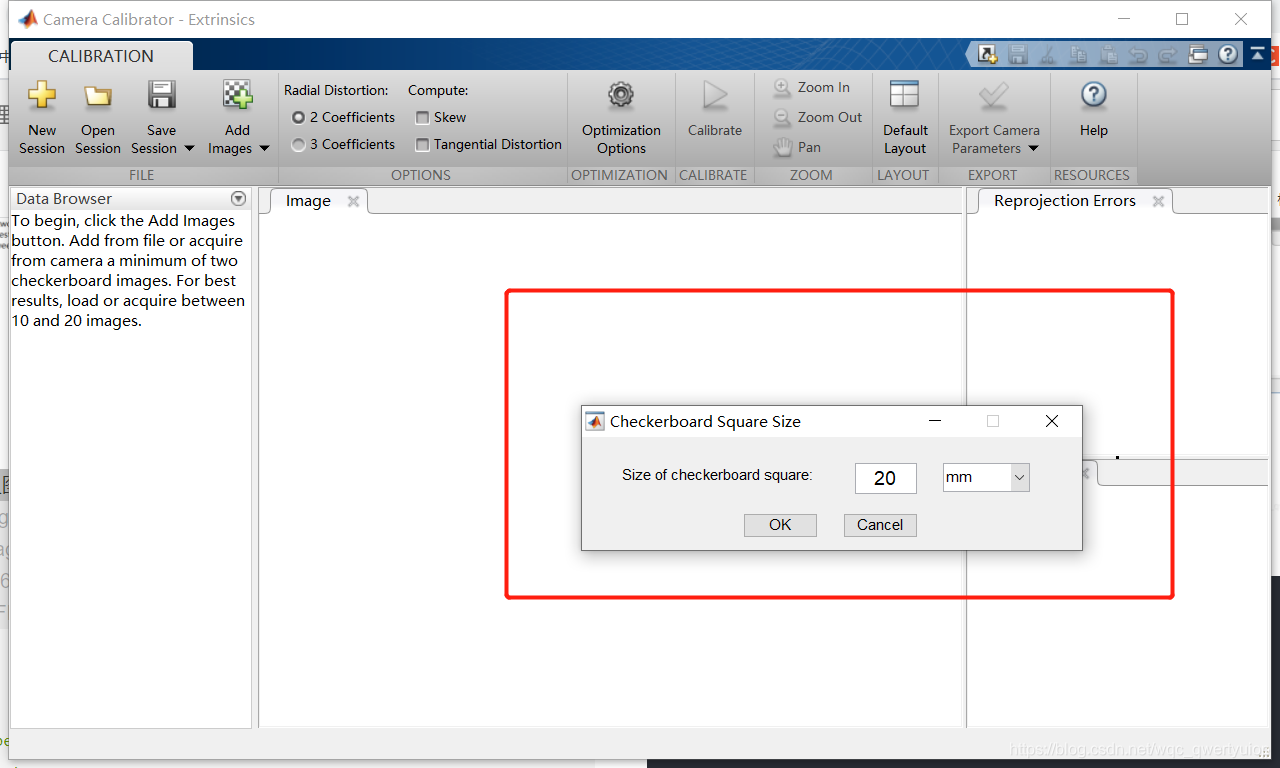Select the Zoom Out tool
This screenshot has height=768, width=1280.
click(x=818, y=117)
